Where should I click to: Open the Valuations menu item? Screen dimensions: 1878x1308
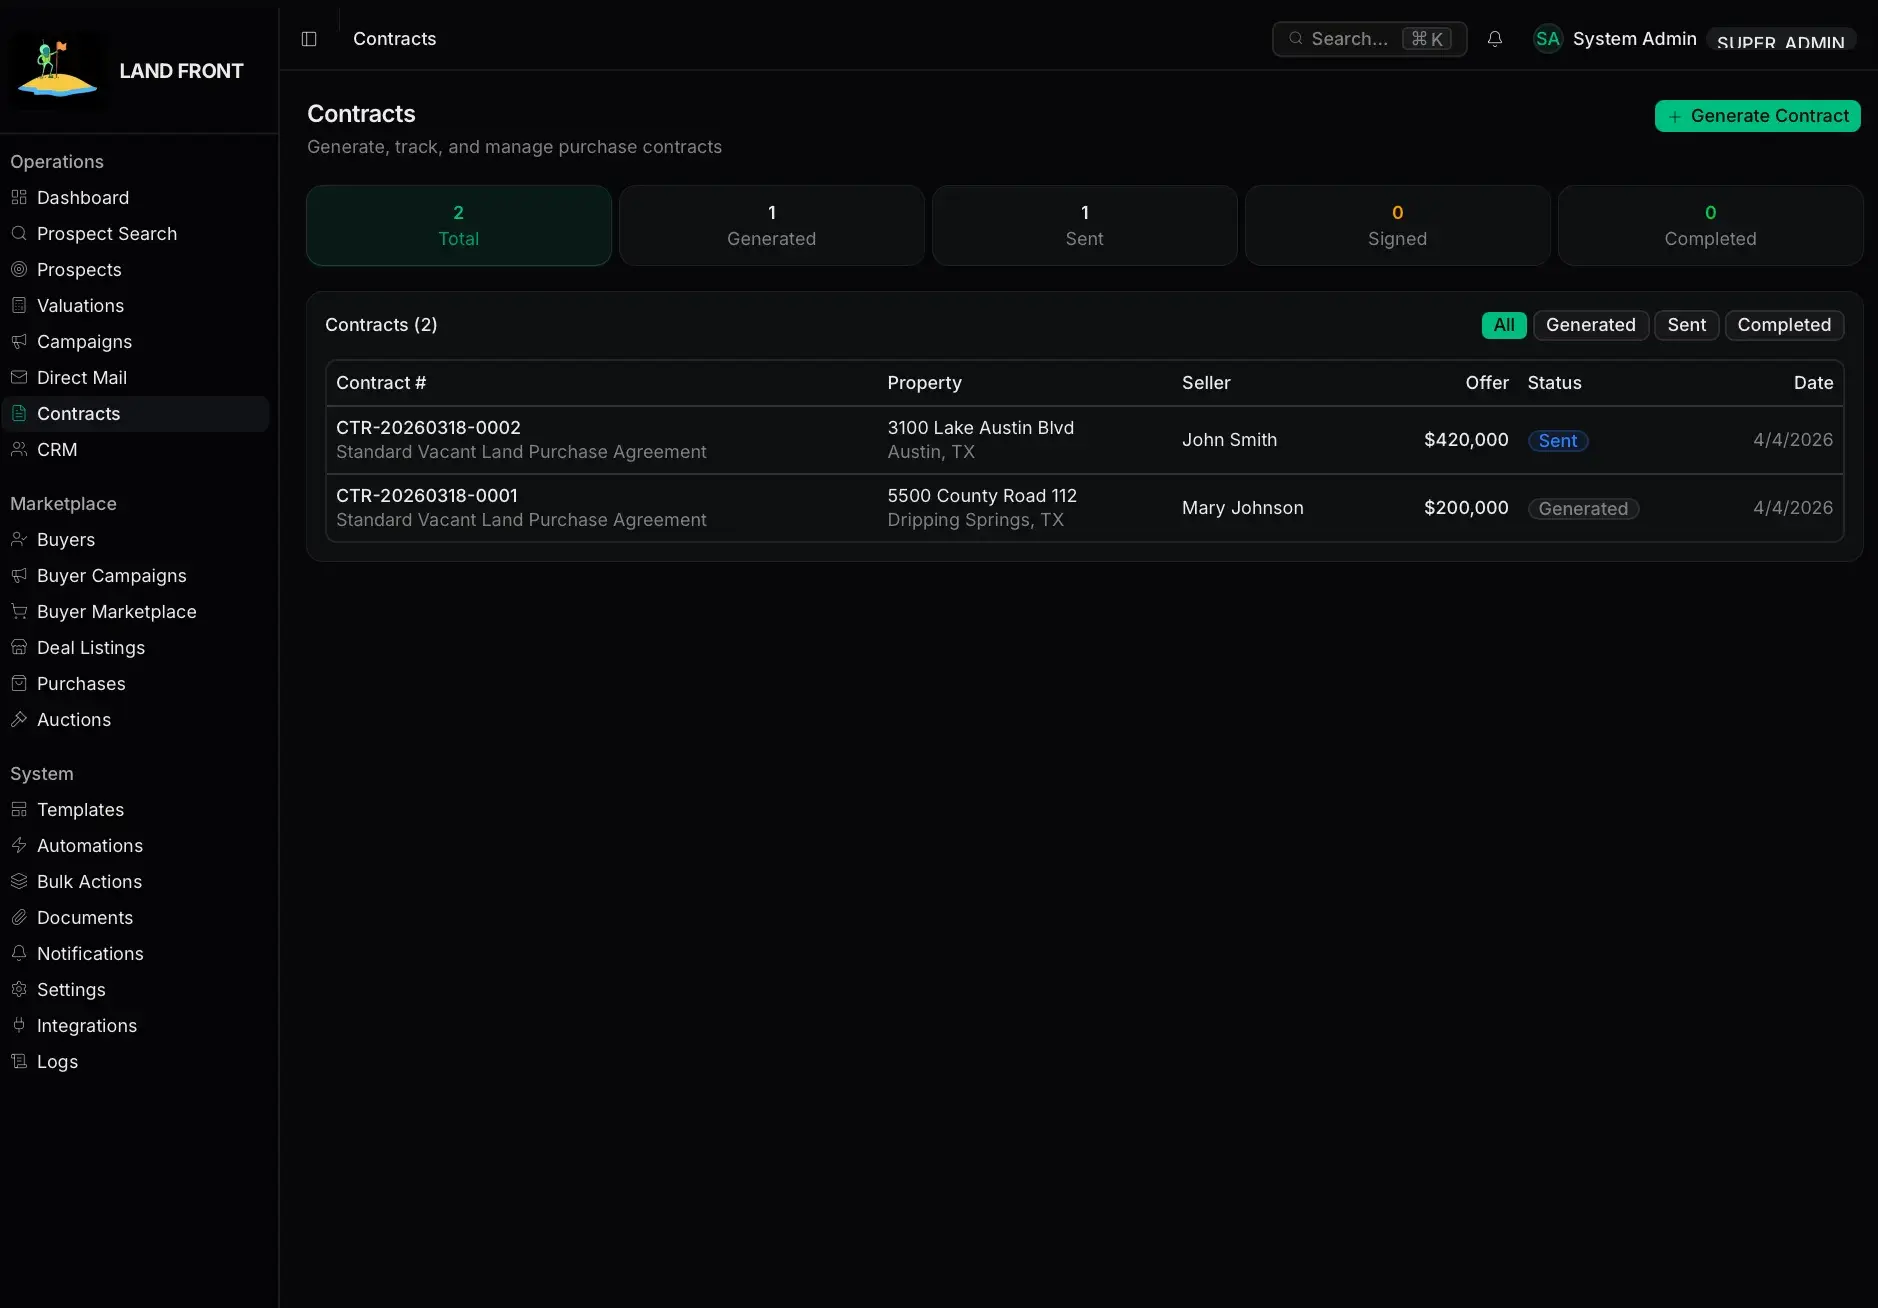[135, 305]
